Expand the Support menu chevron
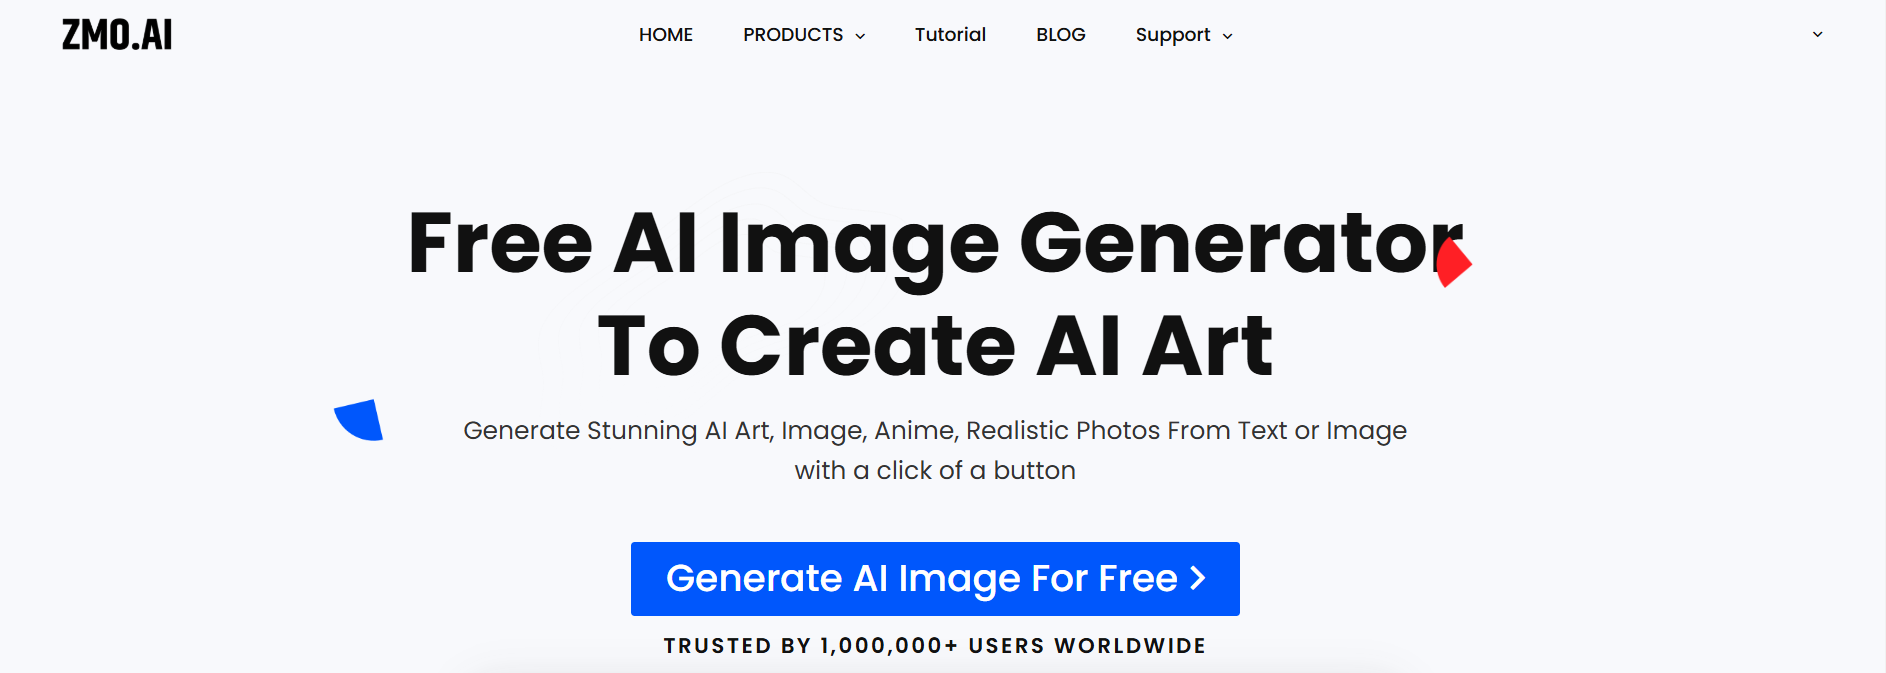1886x673 pixels. click(1227, 36)
